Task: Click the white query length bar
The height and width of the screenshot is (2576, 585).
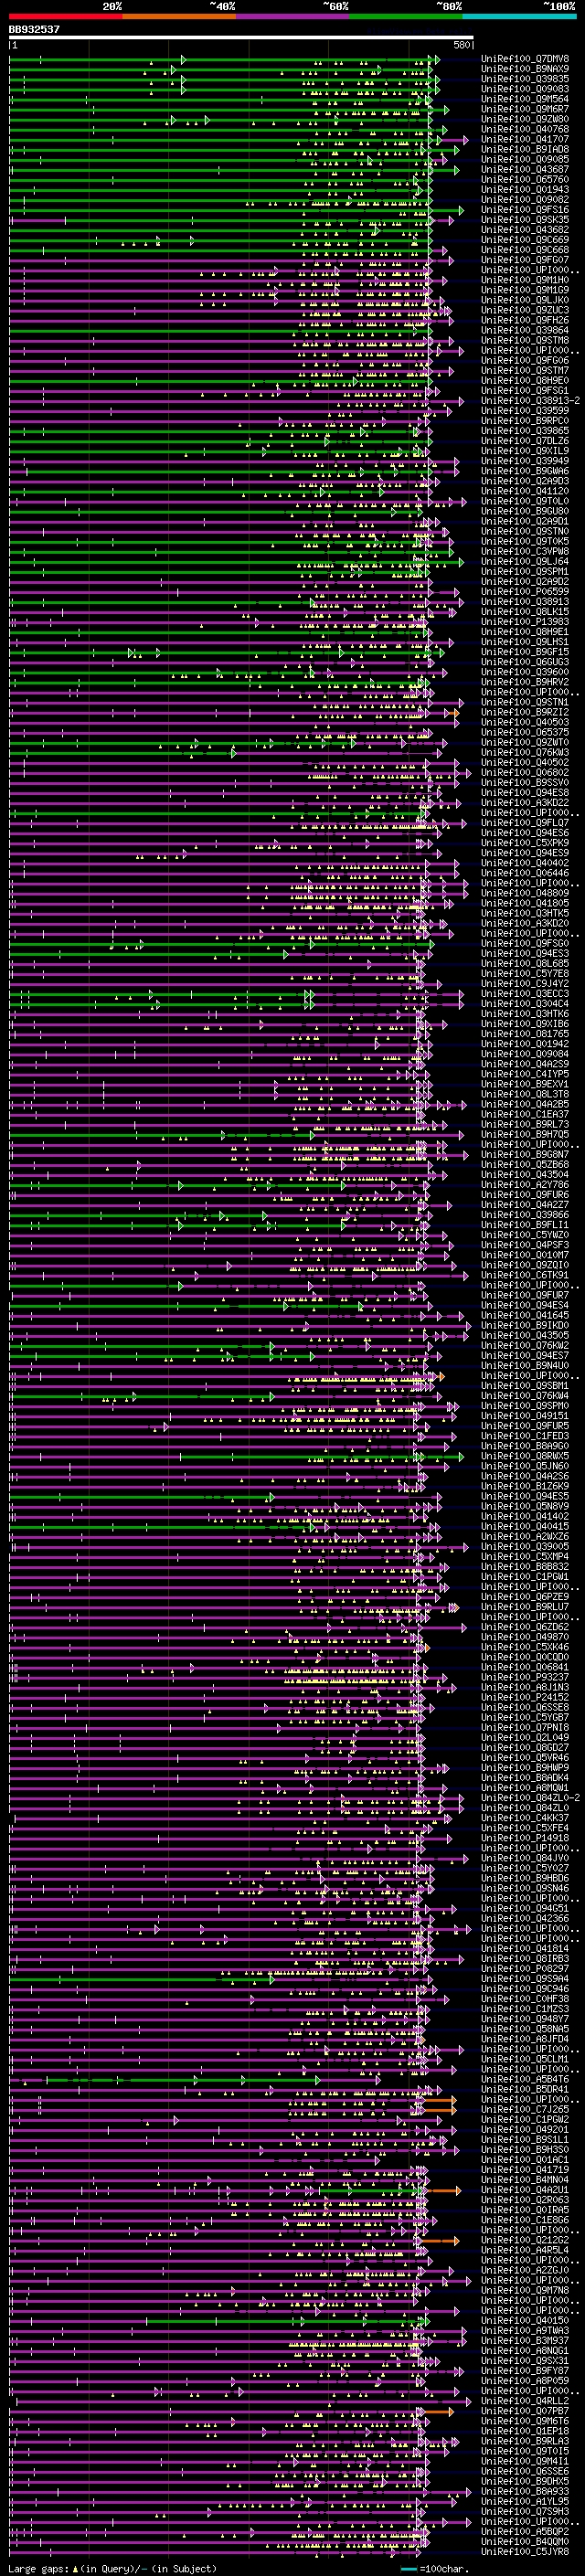Action: [x=241, y=37]
